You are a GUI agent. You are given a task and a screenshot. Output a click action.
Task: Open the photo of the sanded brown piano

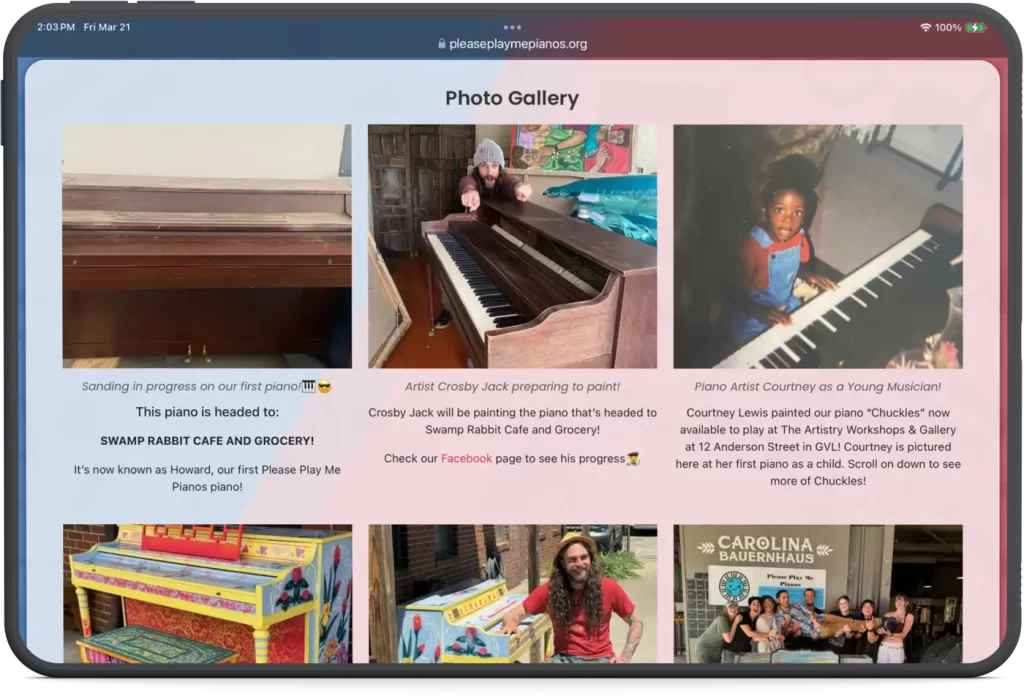(x=207, y=248)
